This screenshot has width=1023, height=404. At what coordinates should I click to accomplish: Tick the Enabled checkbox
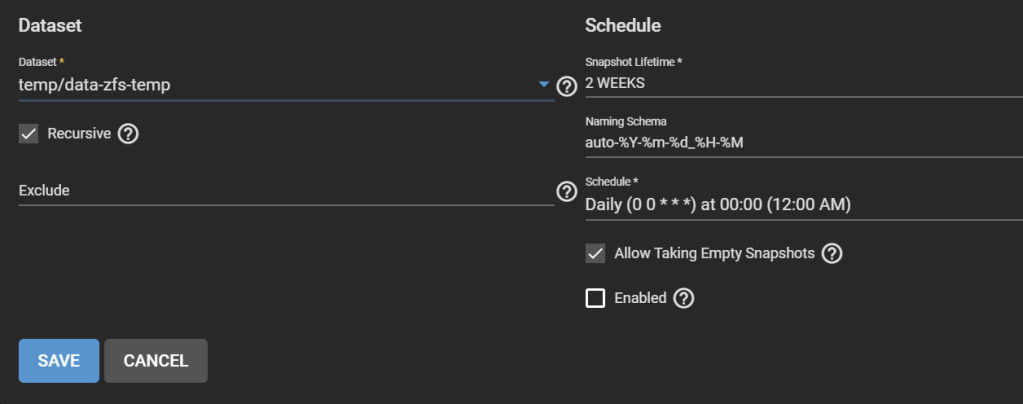coord(596,298)
